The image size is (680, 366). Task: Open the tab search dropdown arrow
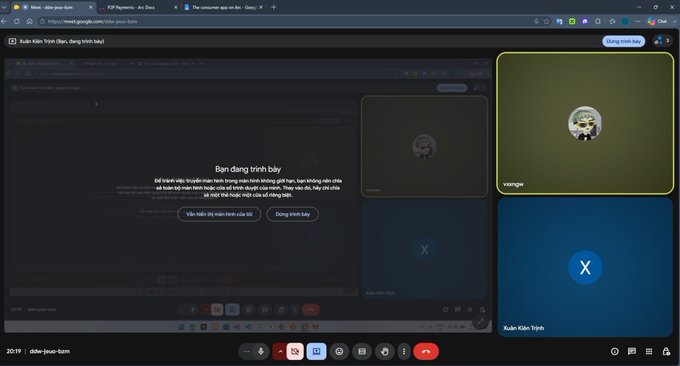coord(4,7)
